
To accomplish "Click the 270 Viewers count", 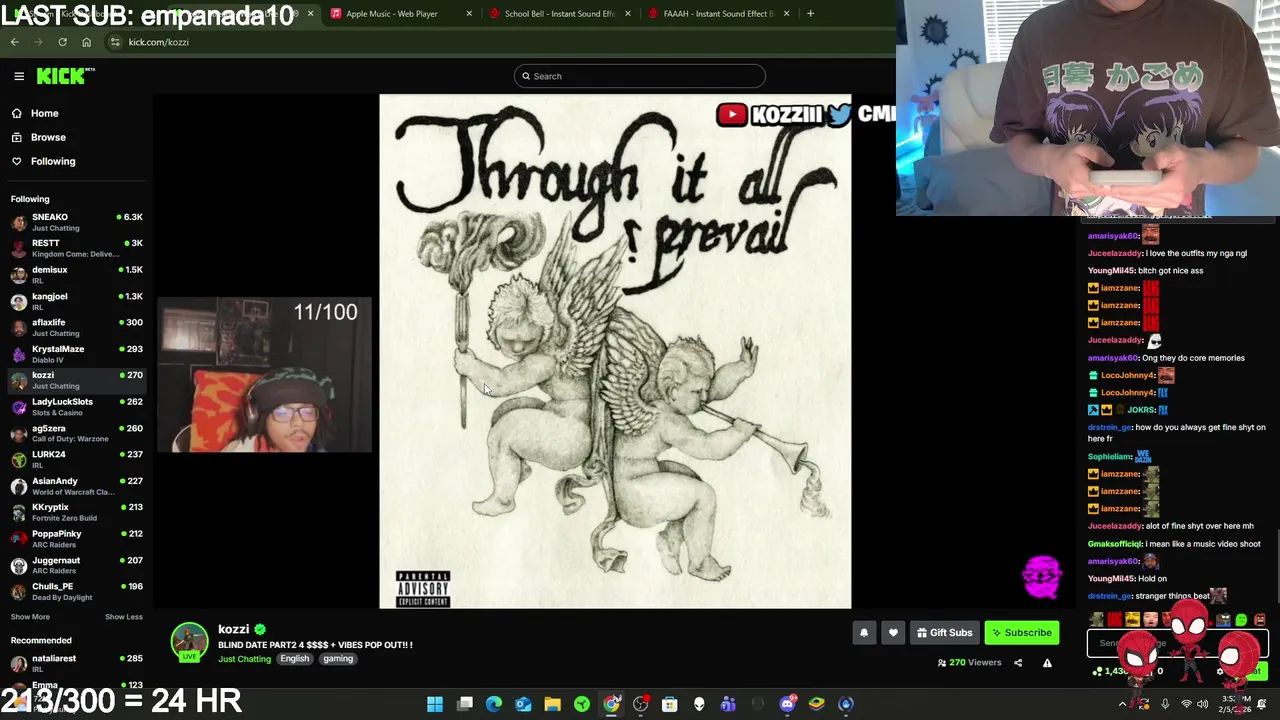I will click(x=969, y=663).
